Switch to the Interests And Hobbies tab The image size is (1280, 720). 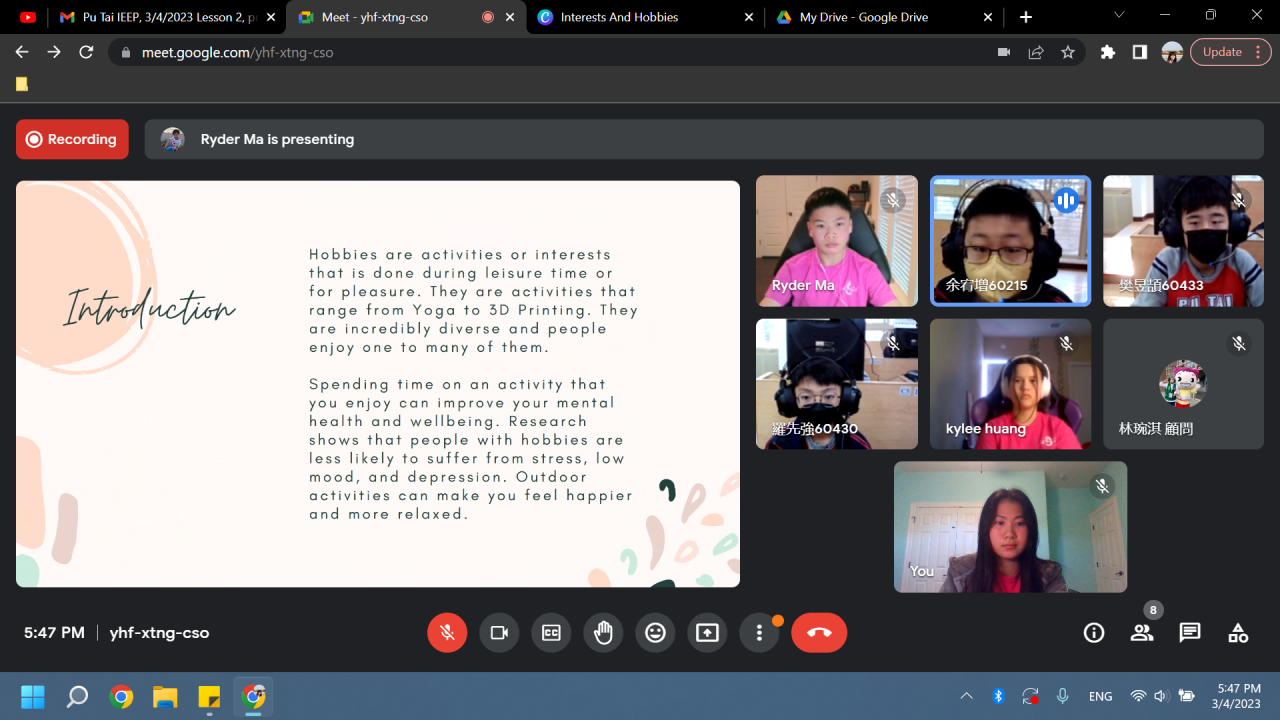coord(646,17)
